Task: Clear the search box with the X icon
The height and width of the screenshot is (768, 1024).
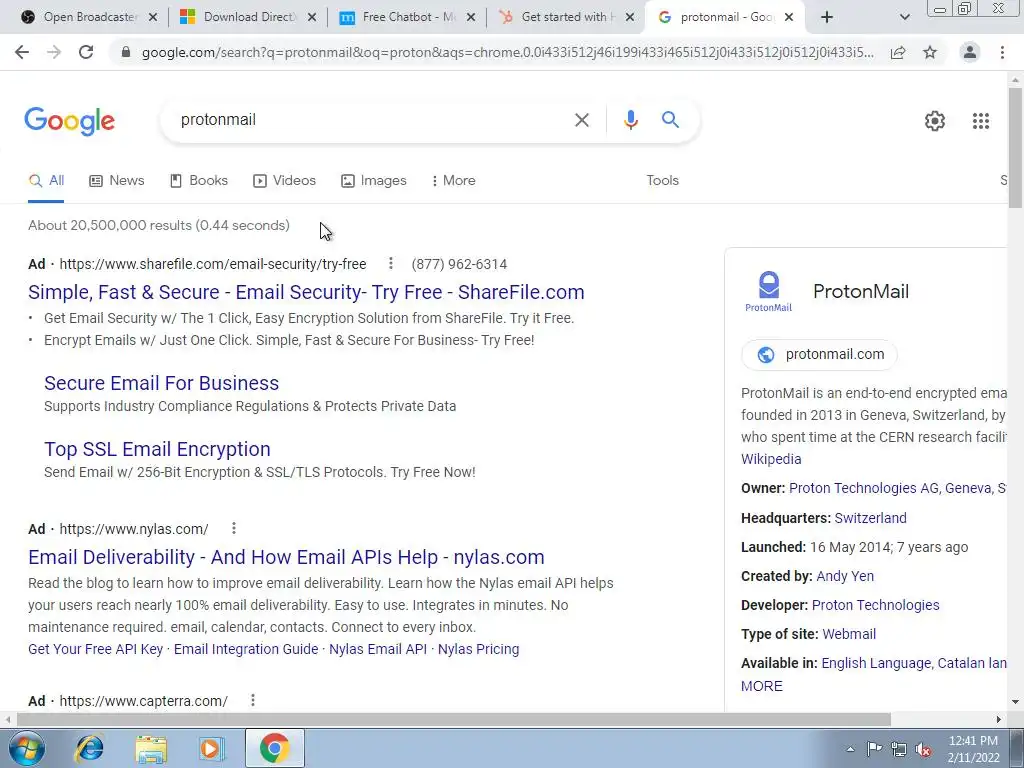Action: click(x=581, y=120)
